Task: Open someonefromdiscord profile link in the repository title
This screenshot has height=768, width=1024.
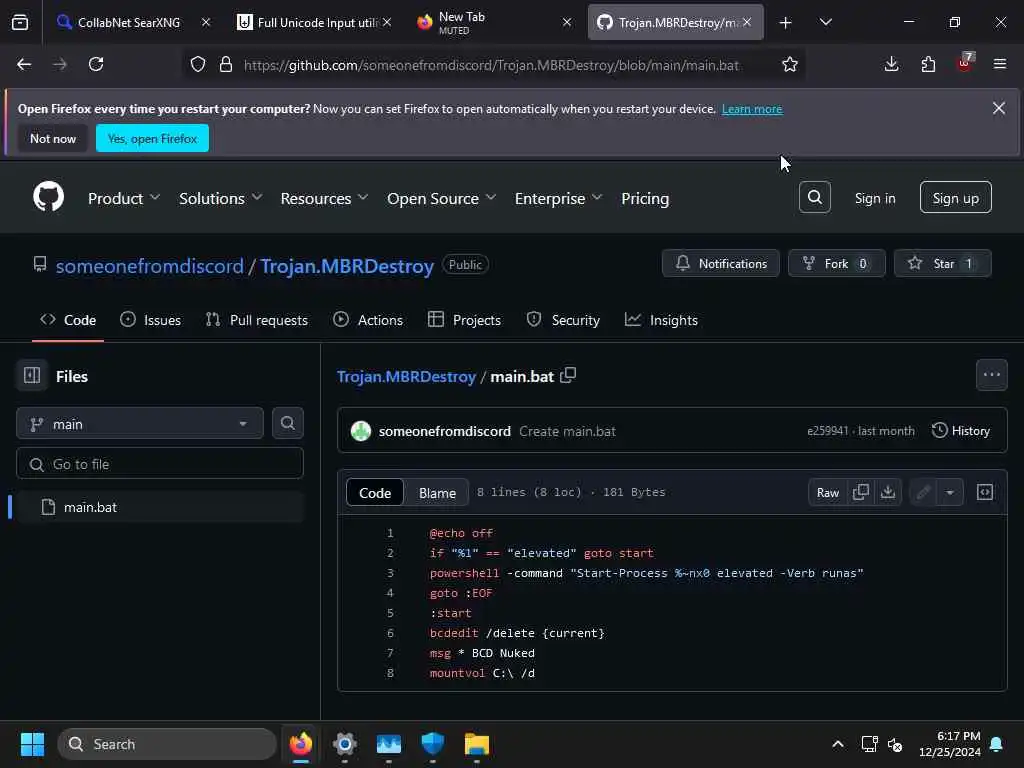Action: pos(150,266)
